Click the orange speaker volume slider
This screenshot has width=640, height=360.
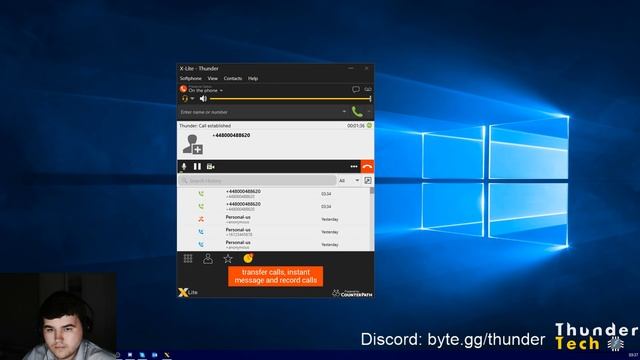tap(290, 99)
